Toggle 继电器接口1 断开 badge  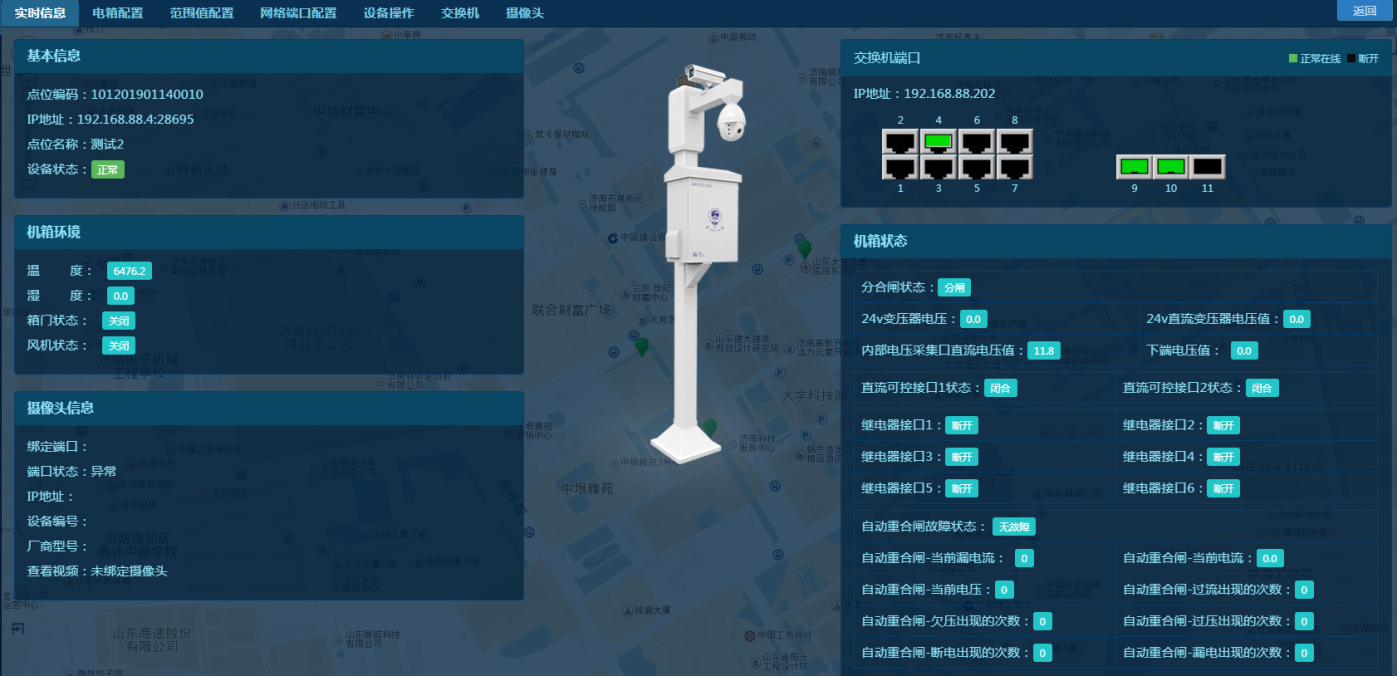pos(962,426)
